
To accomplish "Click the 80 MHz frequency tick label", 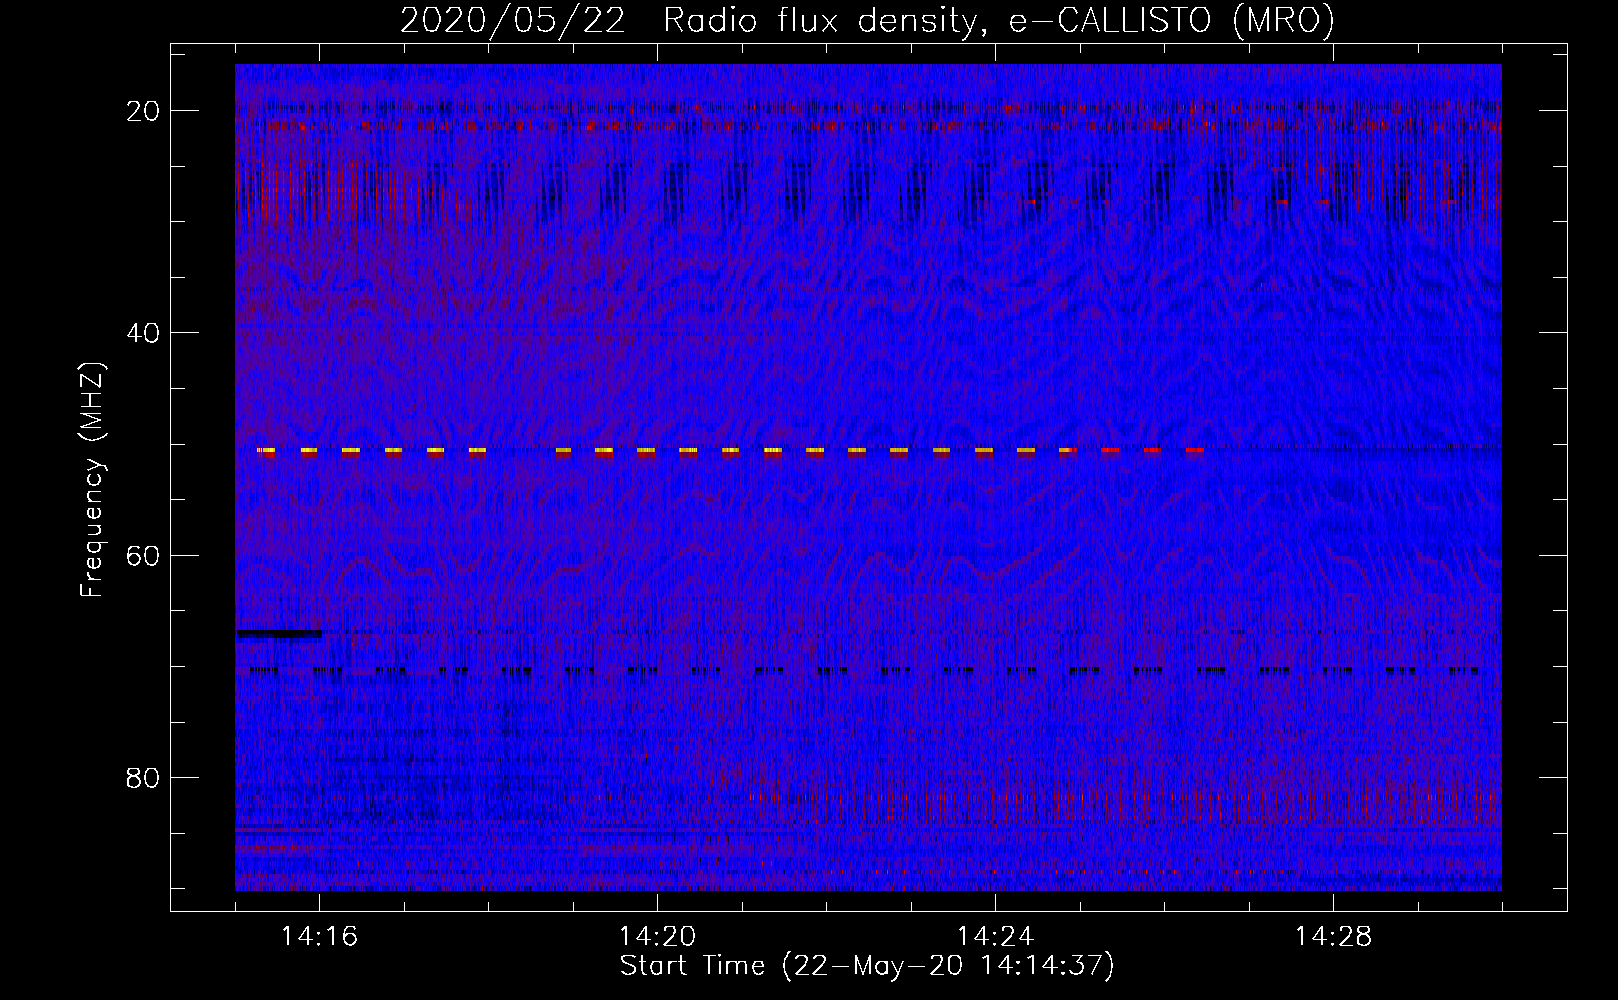I will point(143,777).
